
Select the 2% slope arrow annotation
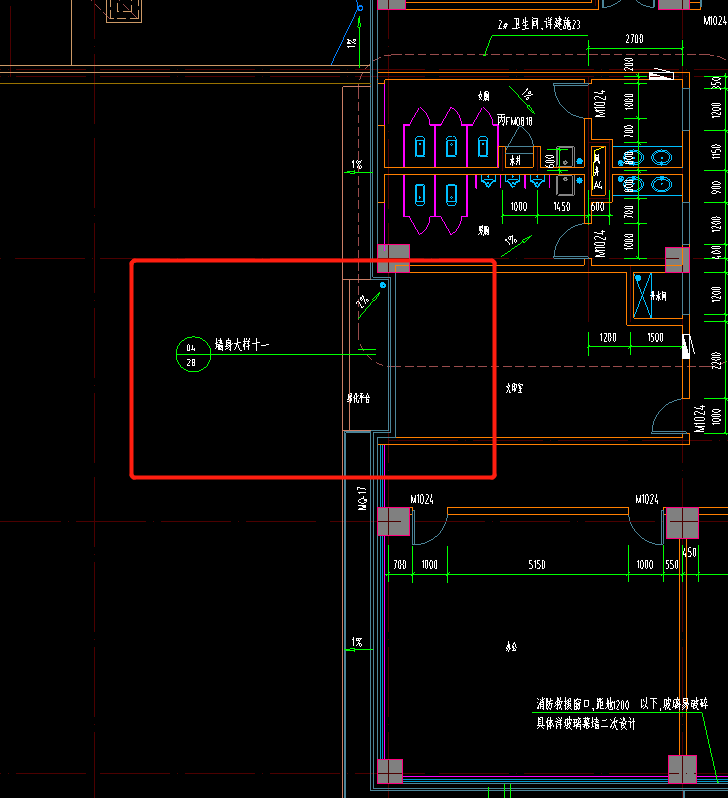(368, 305)
